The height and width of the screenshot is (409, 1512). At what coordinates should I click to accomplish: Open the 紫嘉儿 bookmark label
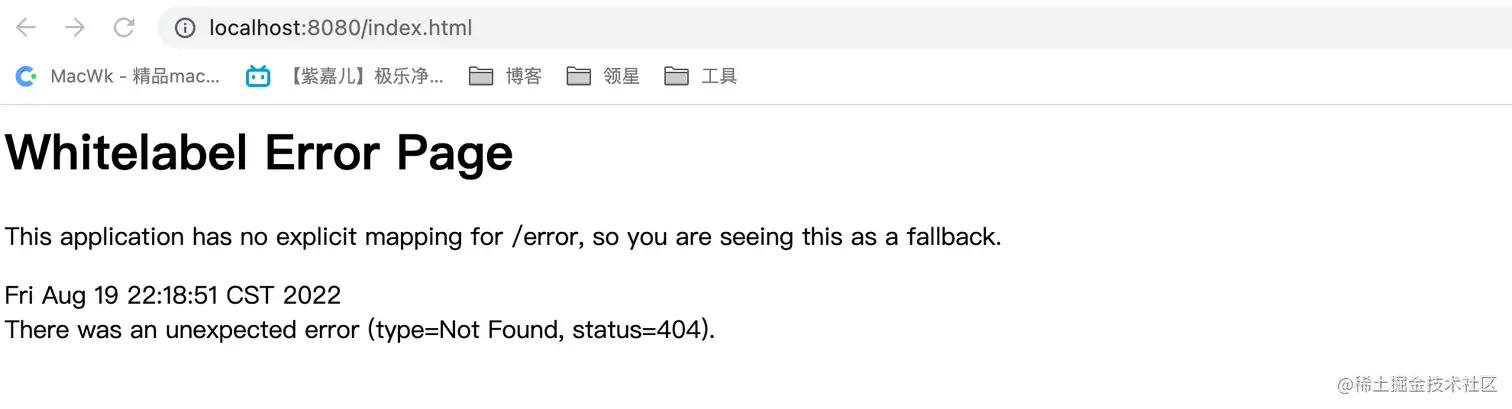364,76
